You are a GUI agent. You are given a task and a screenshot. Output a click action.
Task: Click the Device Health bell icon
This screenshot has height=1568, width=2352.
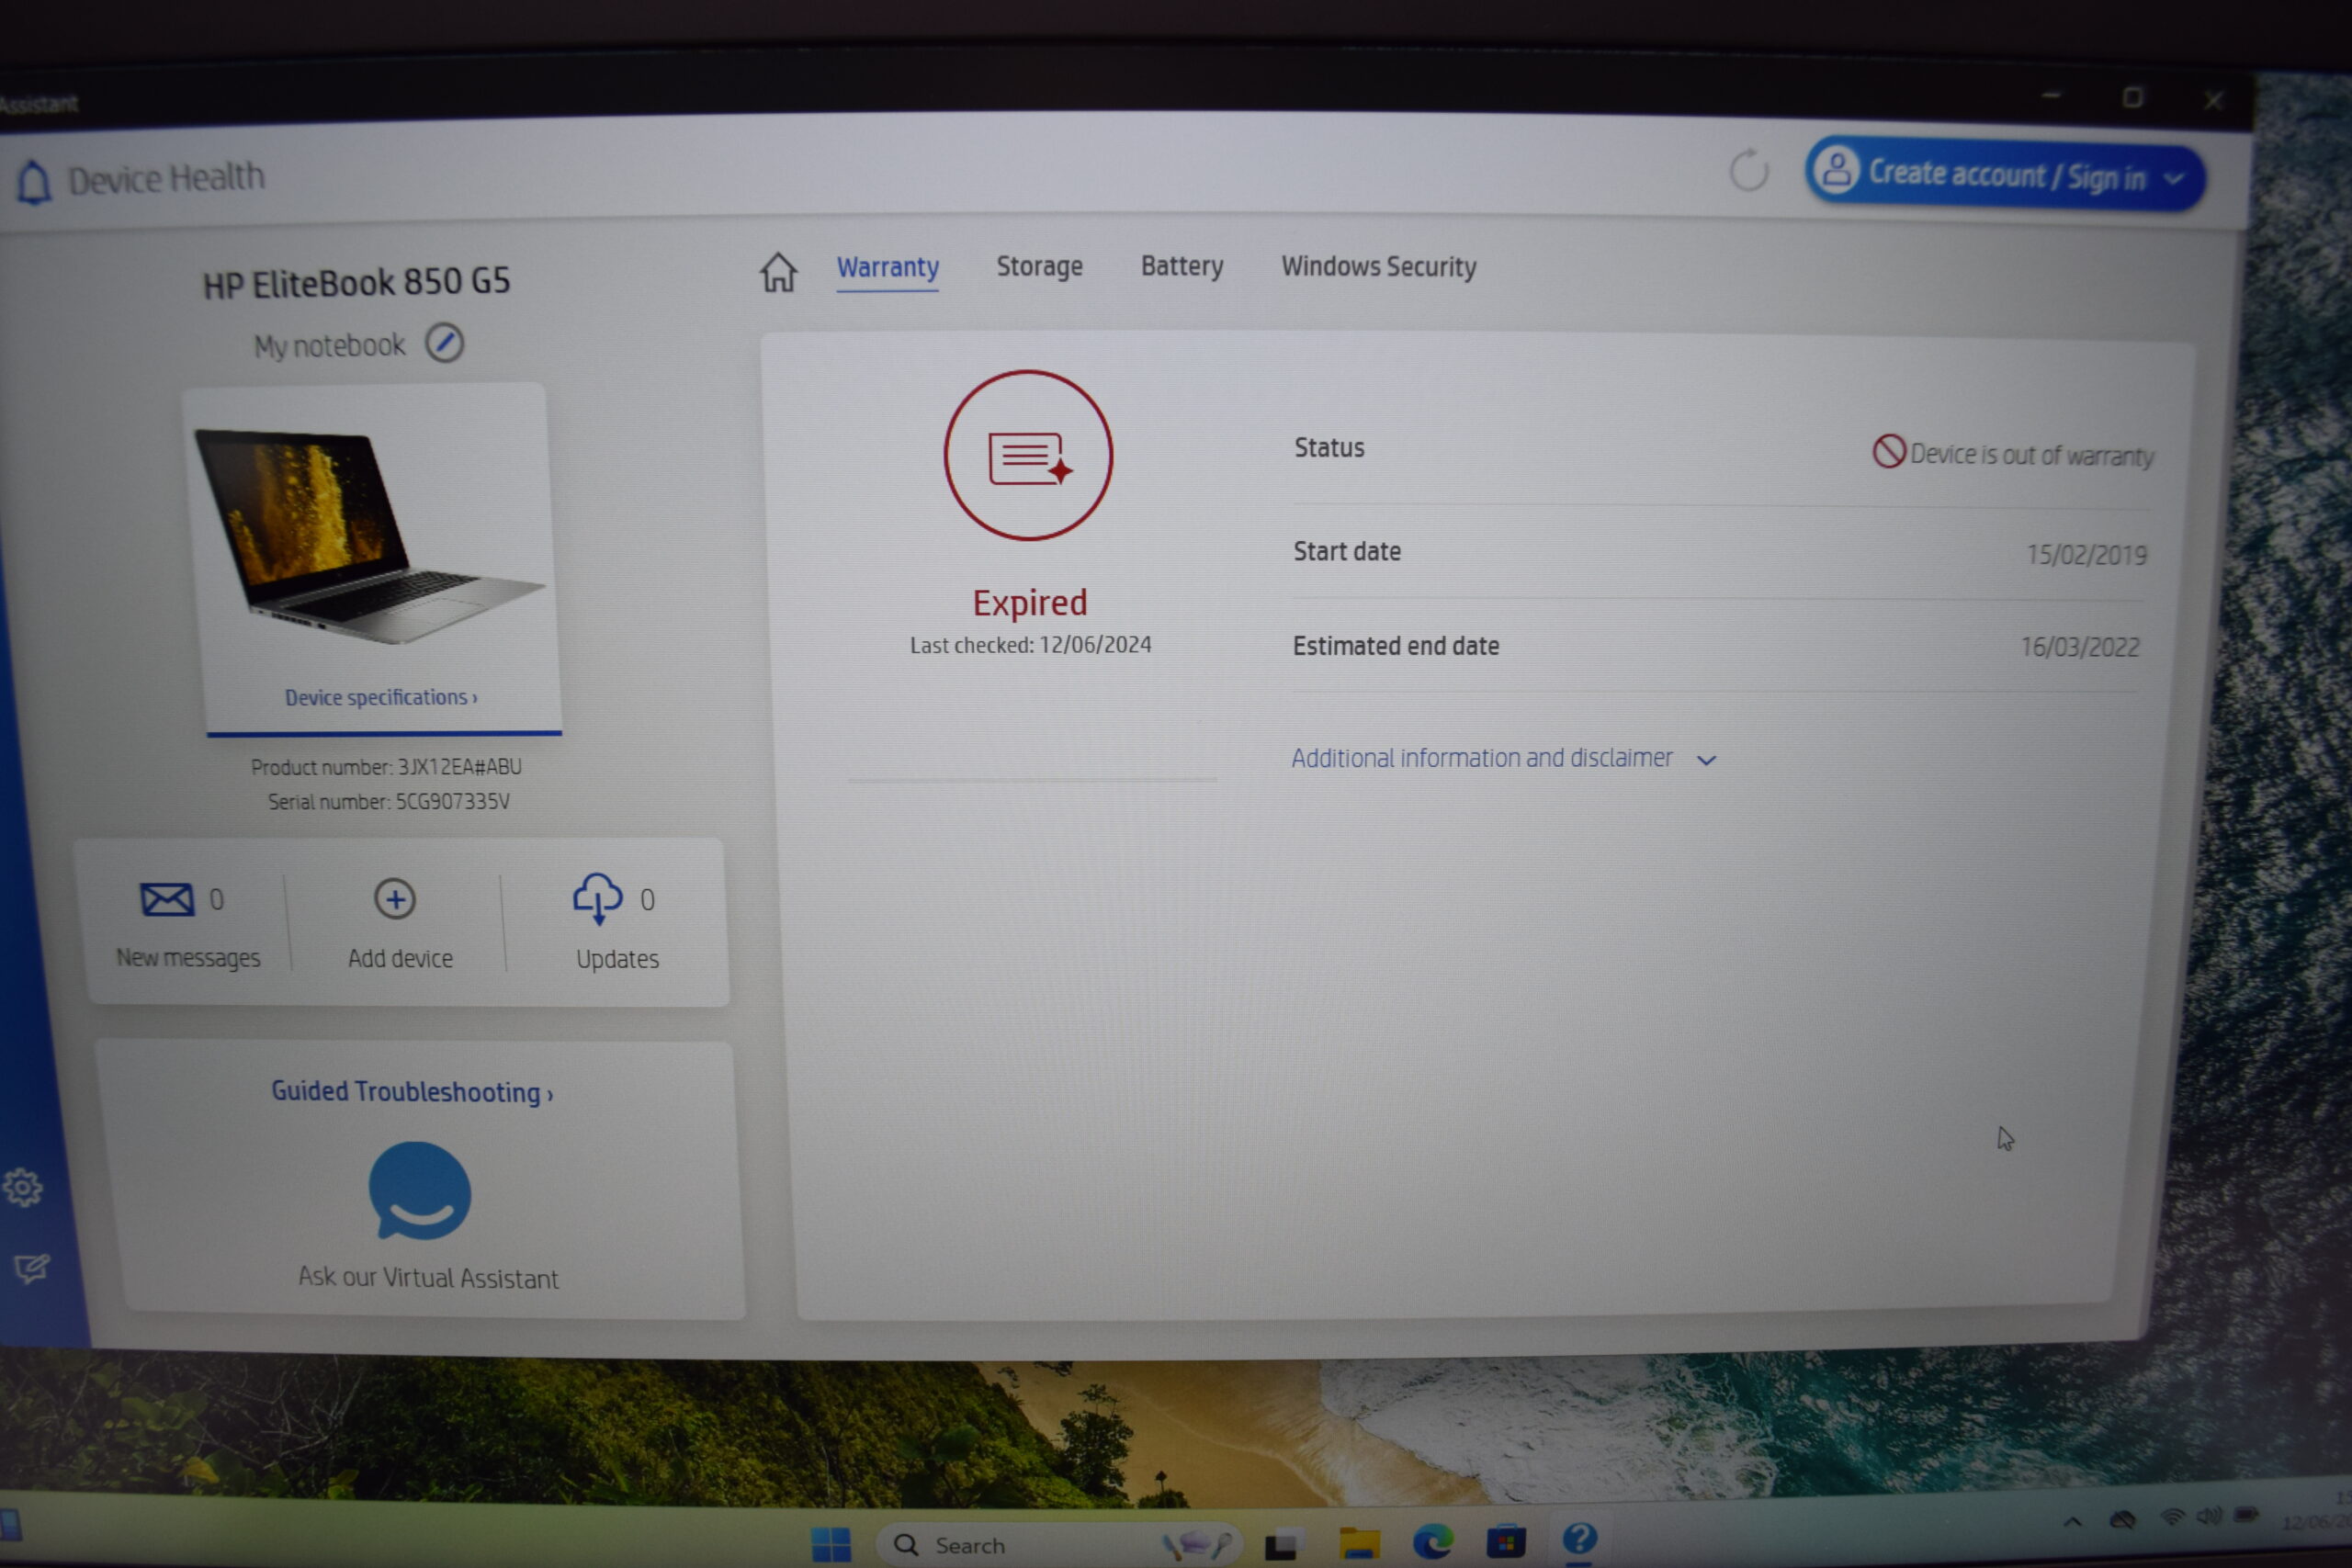point(34,183)
